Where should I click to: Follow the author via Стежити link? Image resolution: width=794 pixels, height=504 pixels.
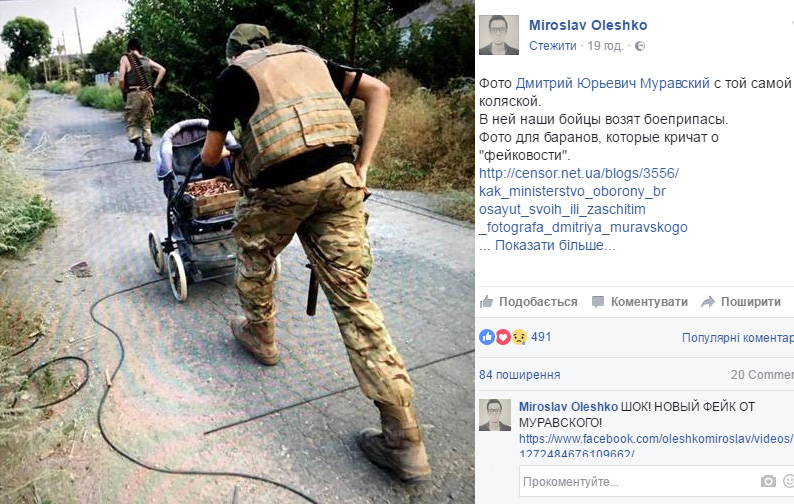click(x=552, y=46)
